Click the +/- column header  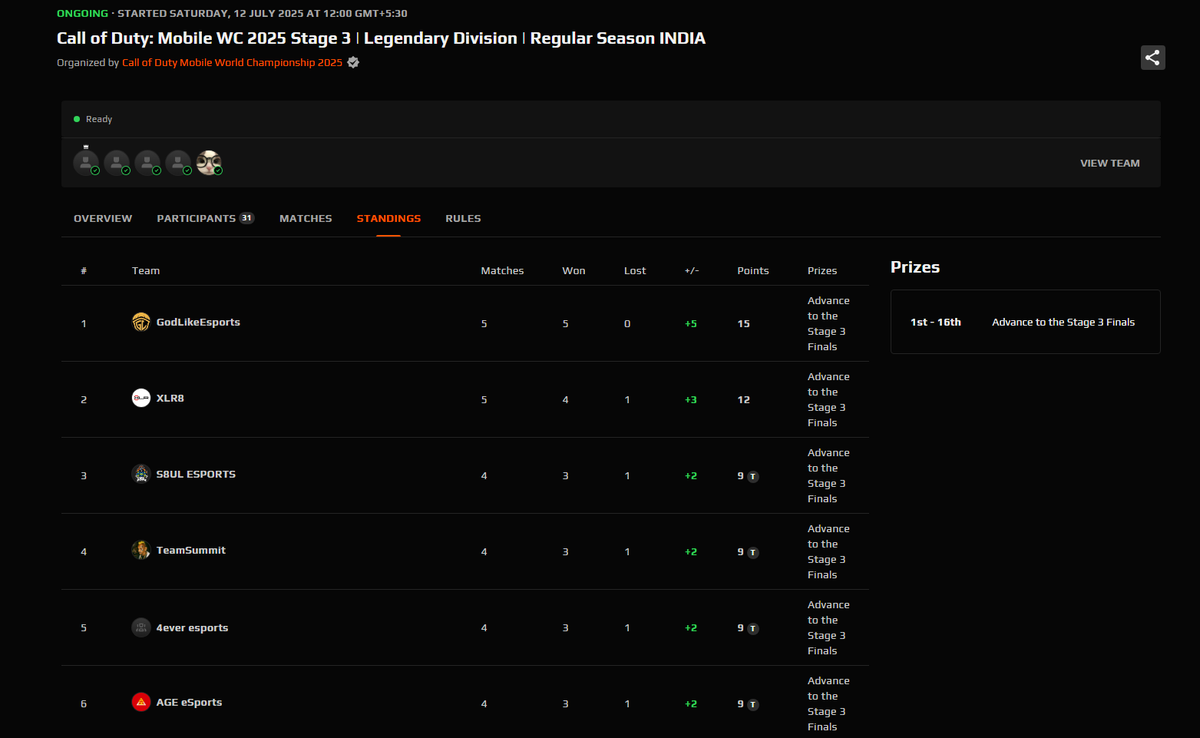pyautogui.click(x=692, y=271)
